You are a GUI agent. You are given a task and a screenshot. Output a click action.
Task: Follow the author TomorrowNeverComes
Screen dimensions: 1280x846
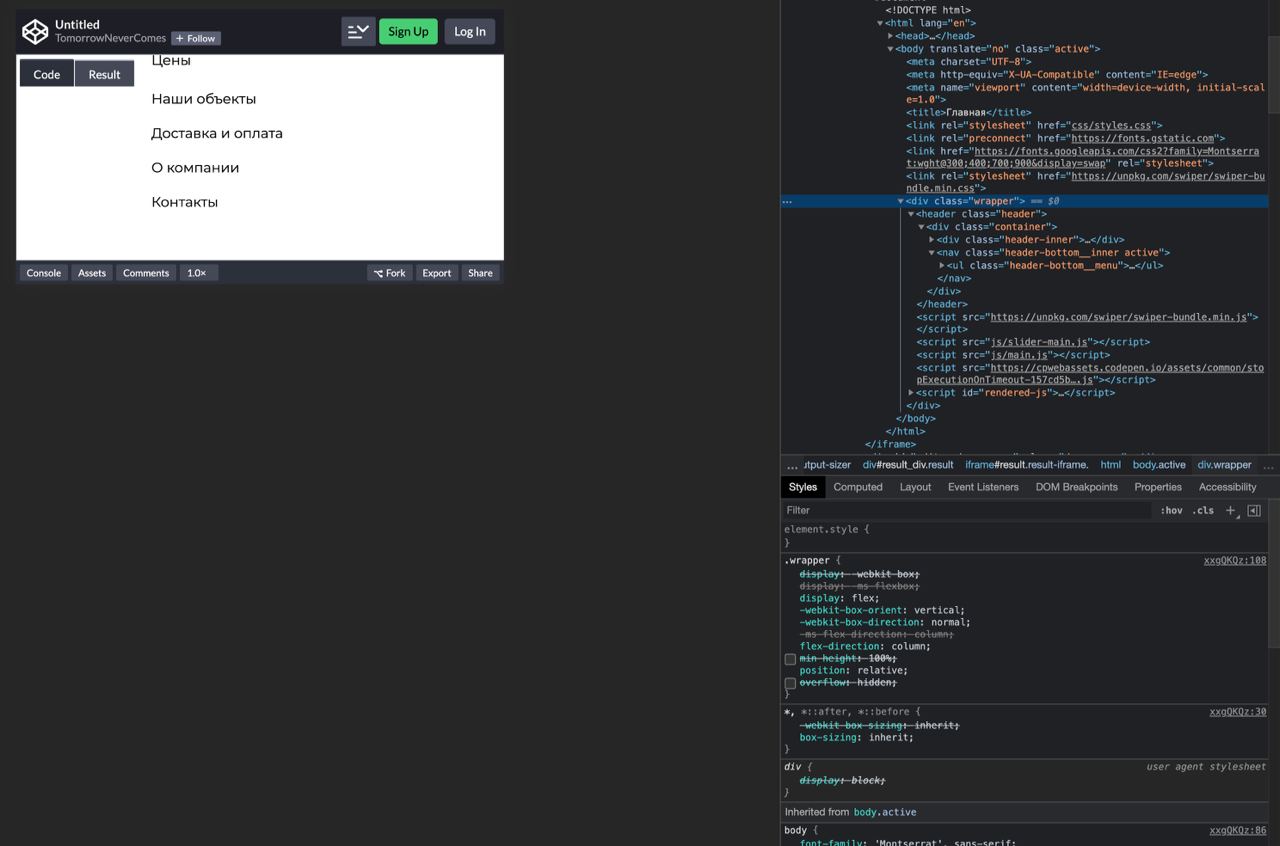(196, 39)
